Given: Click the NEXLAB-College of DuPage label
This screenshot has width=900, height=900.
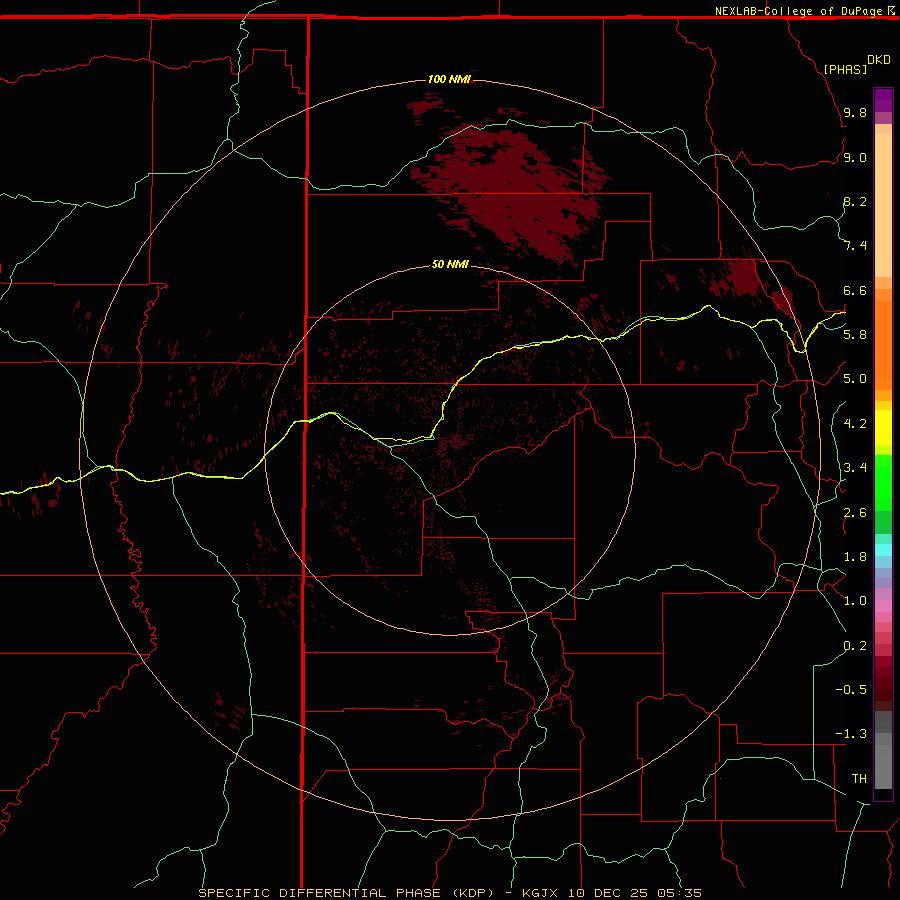Looking at the screenshot, I should click(x=798, y=11).
